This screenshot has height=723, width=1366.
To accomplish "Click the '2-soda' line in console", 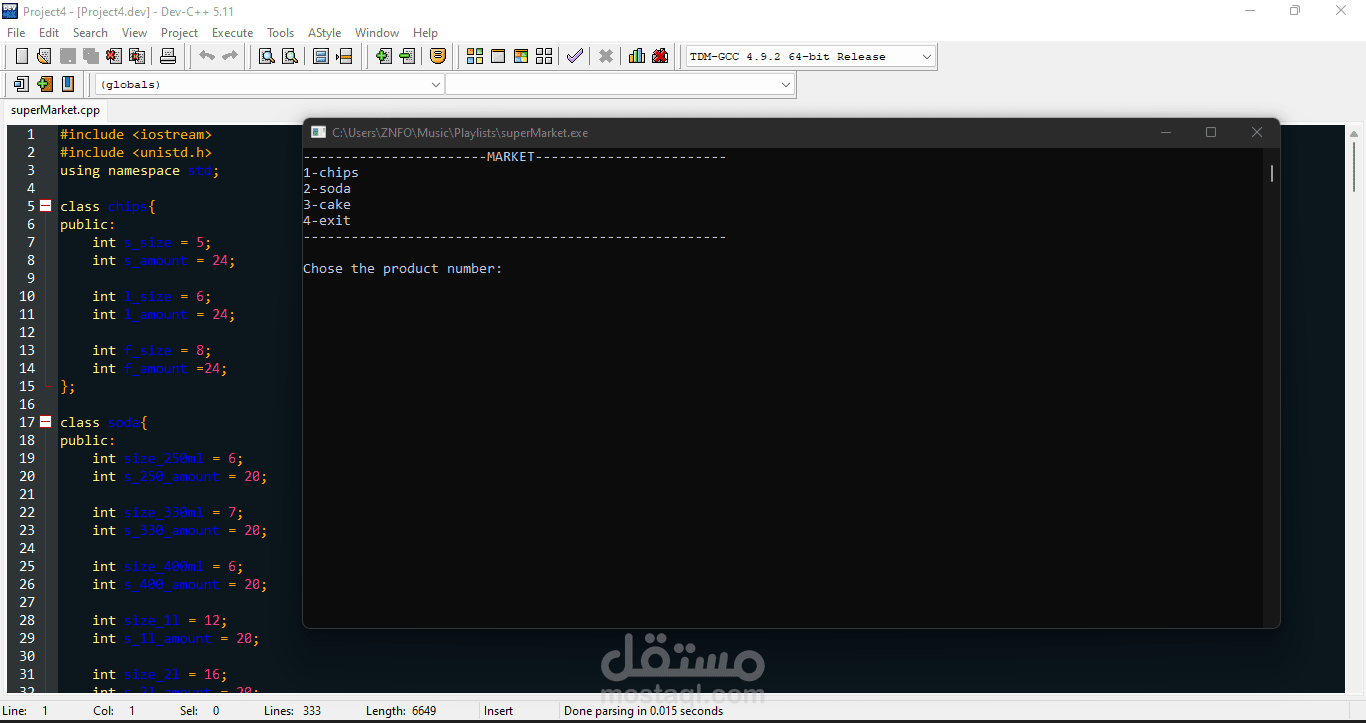I will (327, 189).
